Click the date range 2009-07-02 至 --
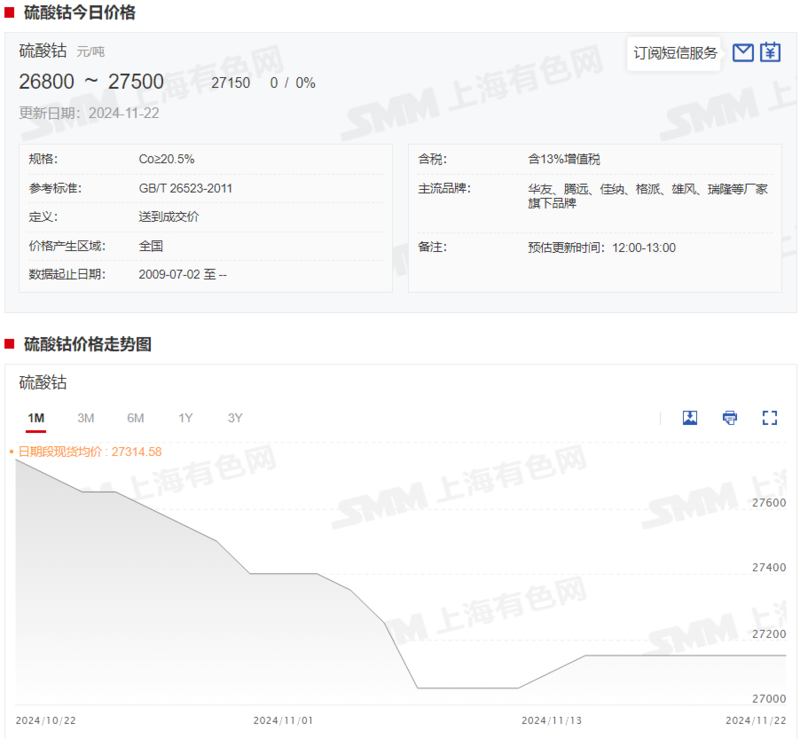Screen dimensions: 800x739 183,275
